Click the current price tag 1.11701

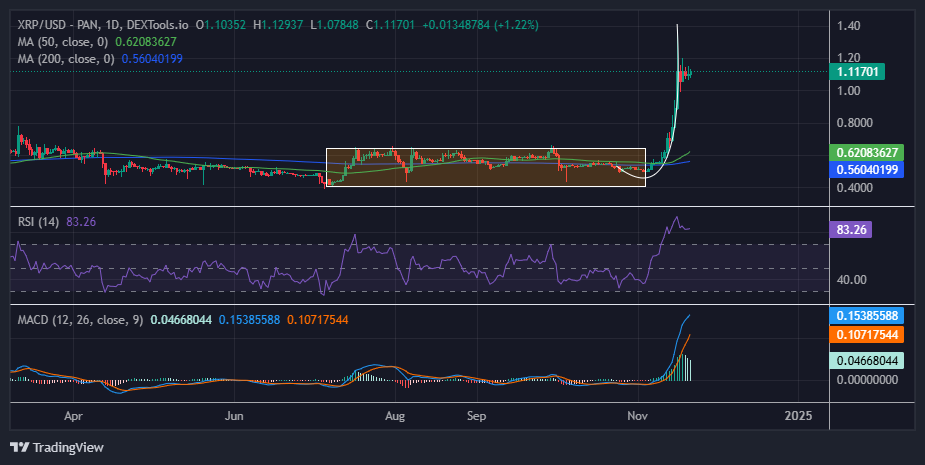point(857,72)
